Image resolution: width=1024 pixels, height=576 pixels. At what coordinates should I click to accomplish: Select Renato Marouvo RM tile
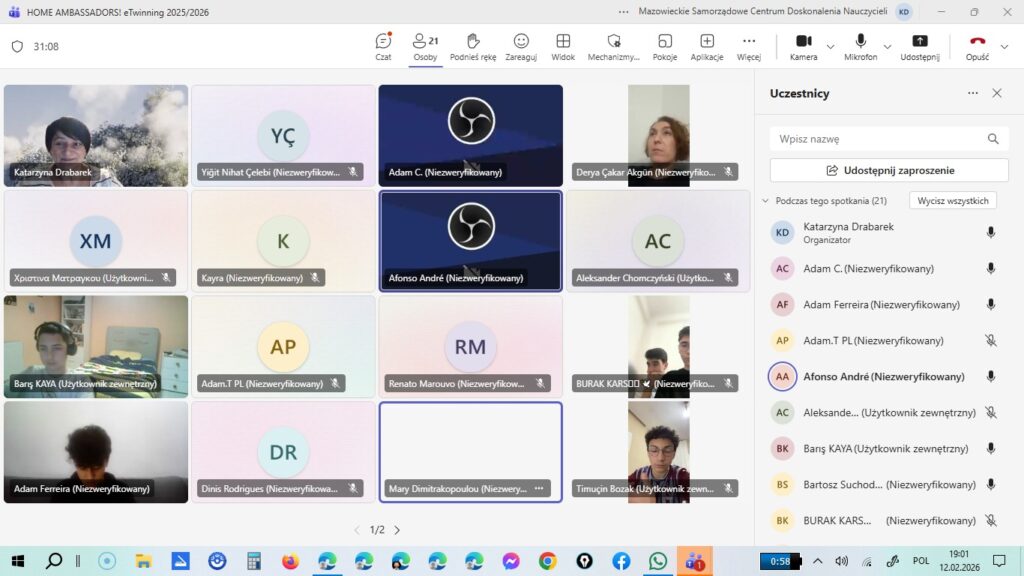[471, 347]
